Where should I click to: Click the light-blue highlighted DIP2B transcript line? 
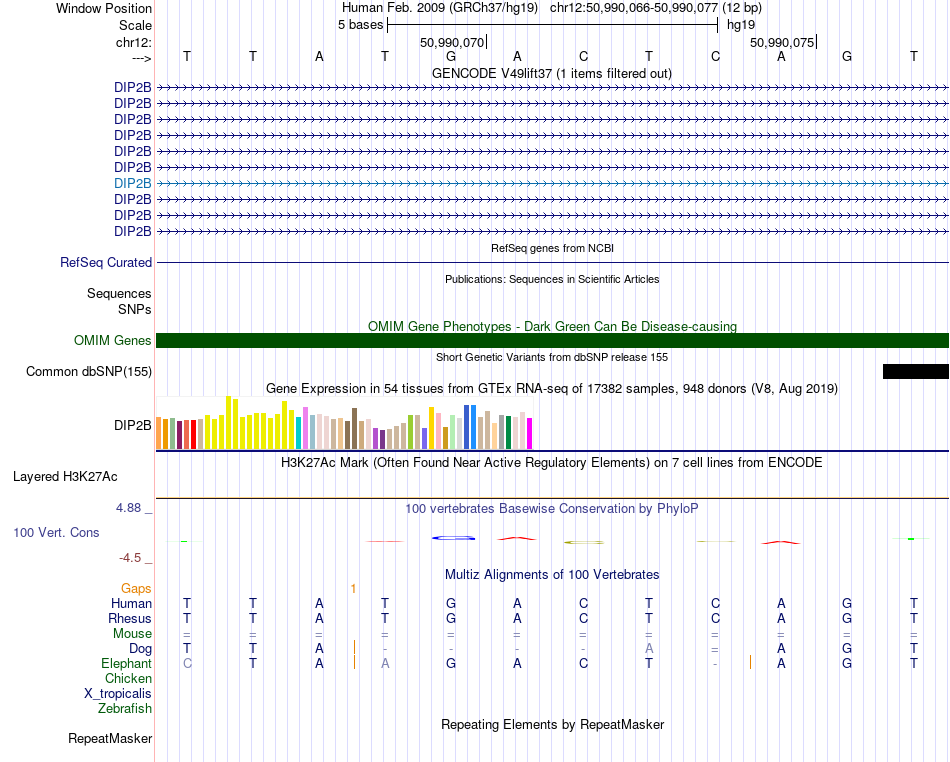[x=552, y=183]
